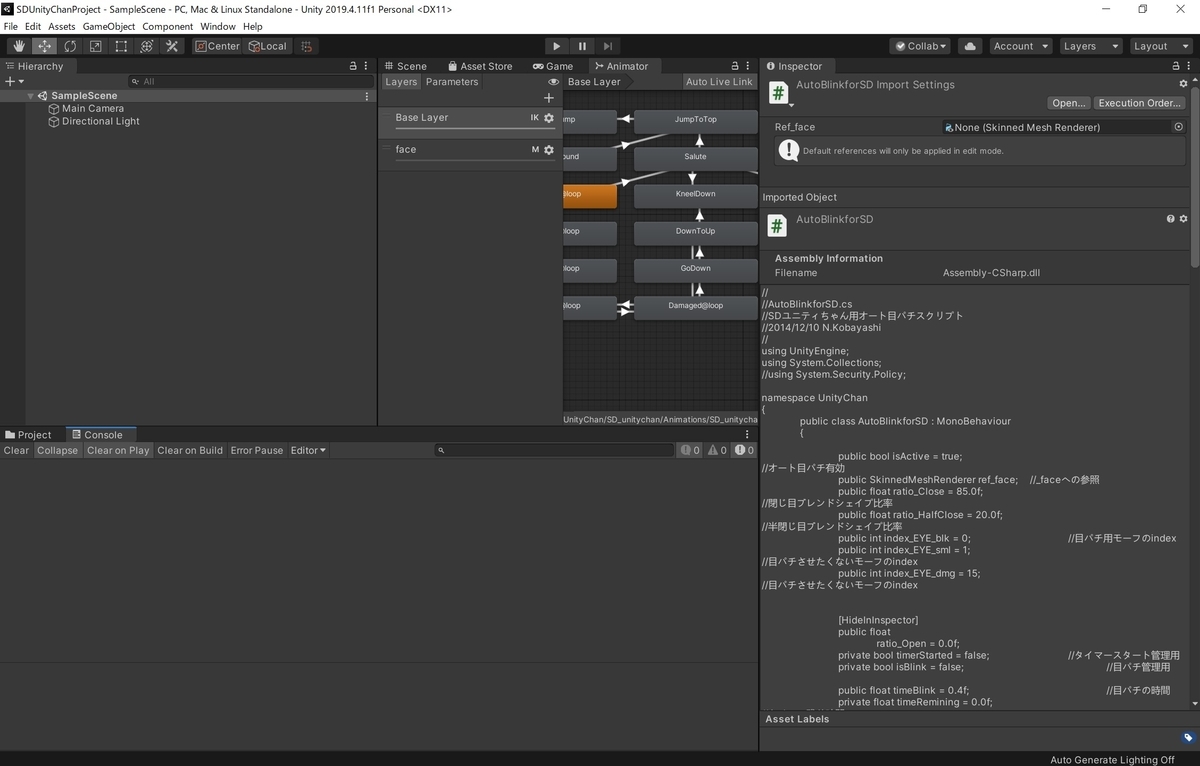This screenshot has width=1200, height=766.
Task: Select Main Camera in Hierarchy
Action: coord(92,108)
